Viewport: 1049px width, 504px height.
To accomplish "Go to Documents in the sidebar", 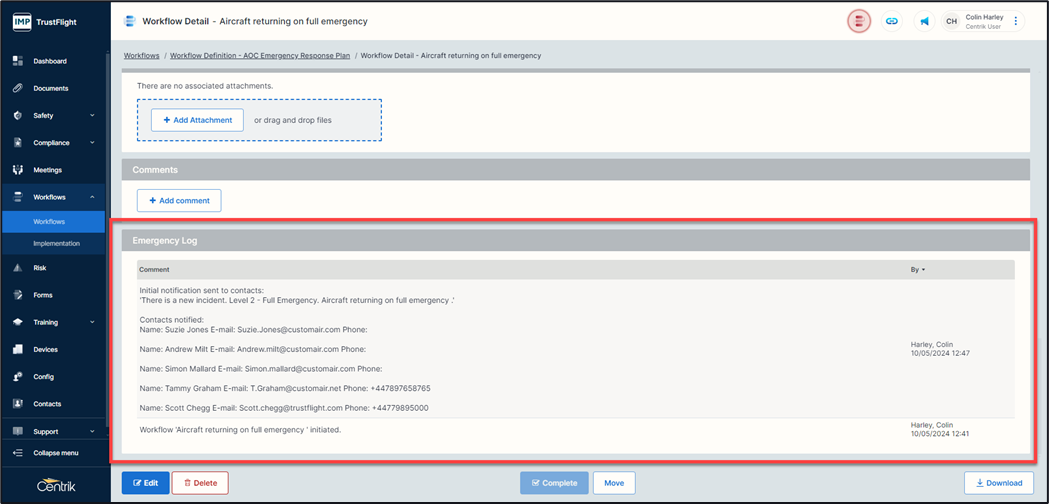I will tap(51, 88).
